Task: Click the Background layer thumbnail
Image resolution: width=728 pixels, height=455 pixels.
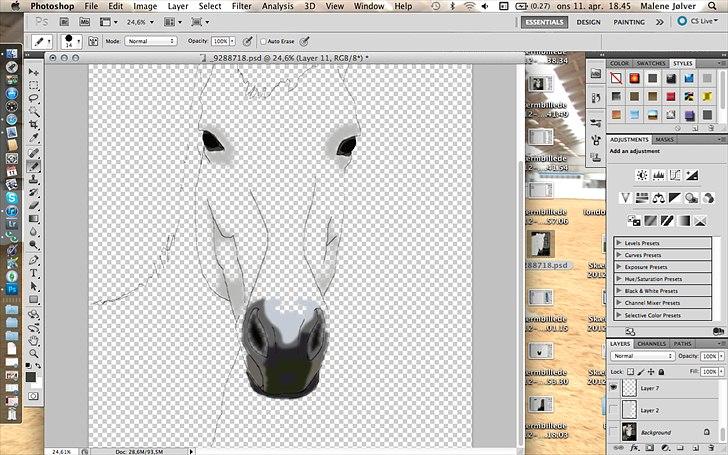Action: [x=629, y=432]
